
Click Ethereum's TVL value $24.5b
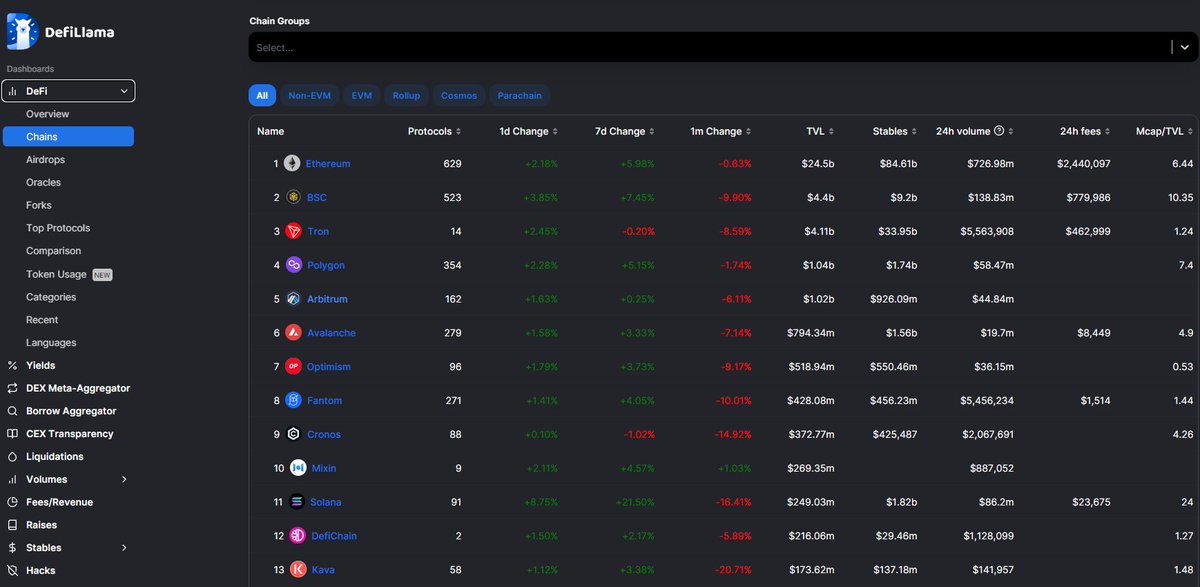click(x=816, y=163)
